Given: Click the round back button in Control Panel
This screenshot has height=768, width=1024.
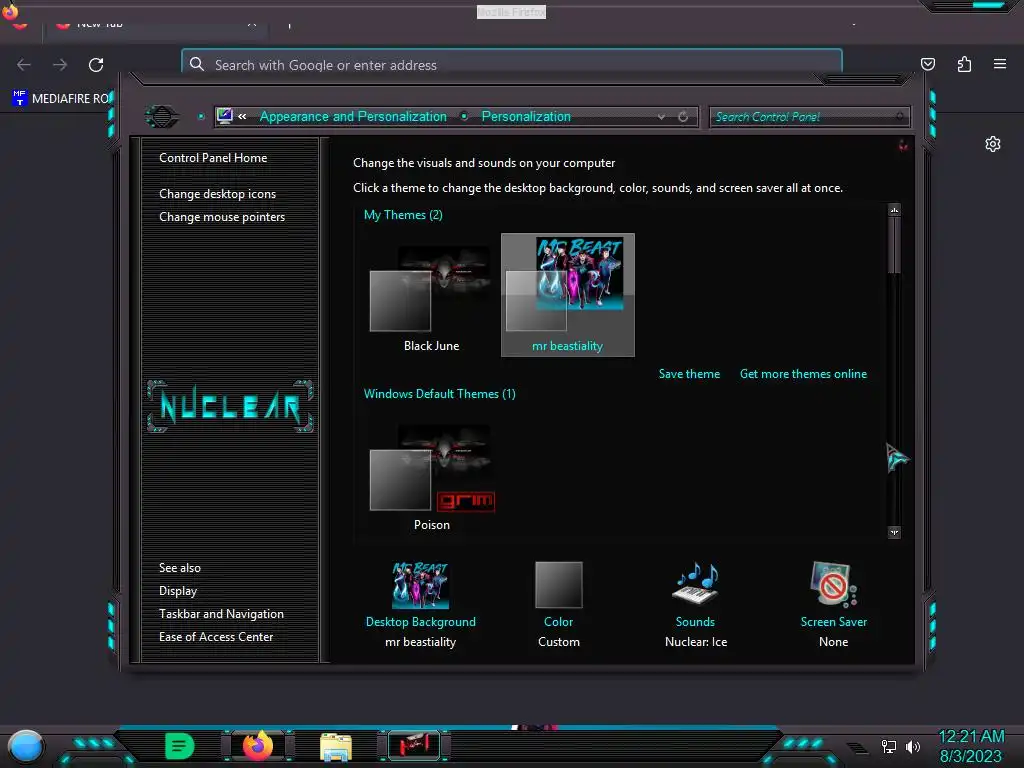Looking at the screenshot, I should [x=161, y=117].
